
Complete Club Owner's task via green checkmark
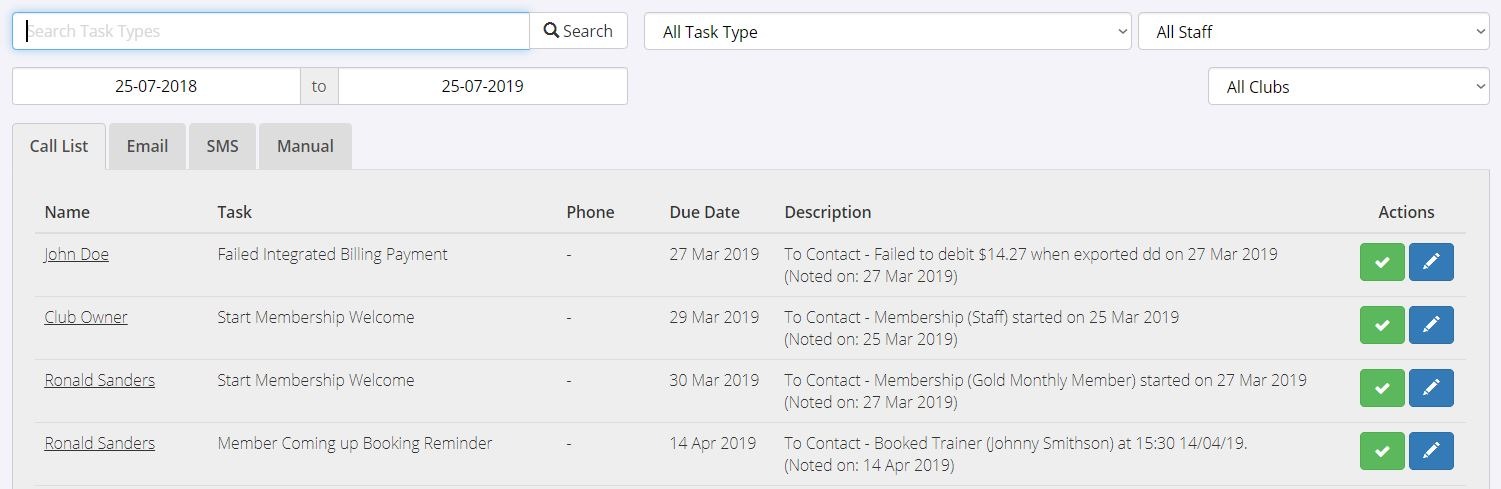(x=1382, y=325)
